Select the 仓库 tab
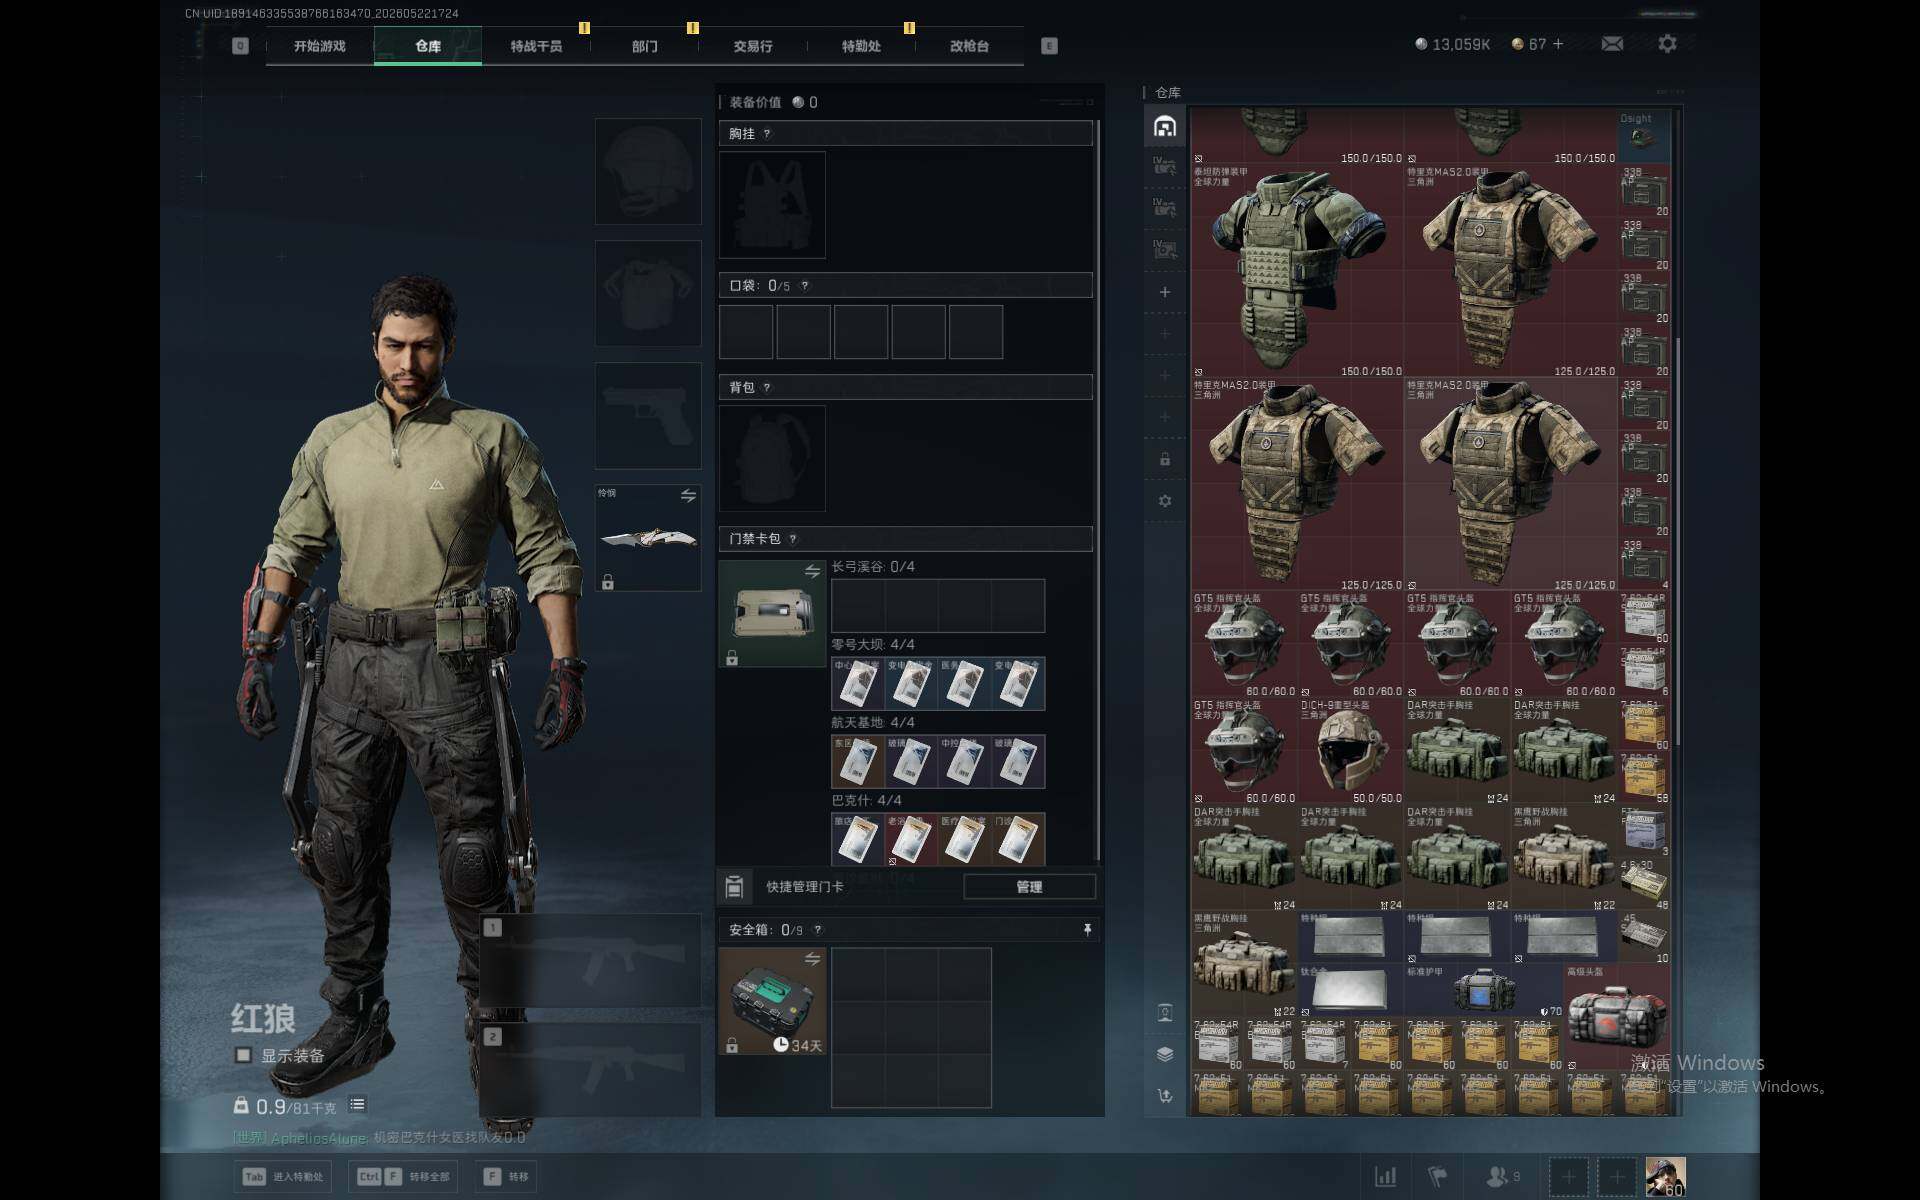This screenshot has width=1920, height=1200. click(428, 46)
